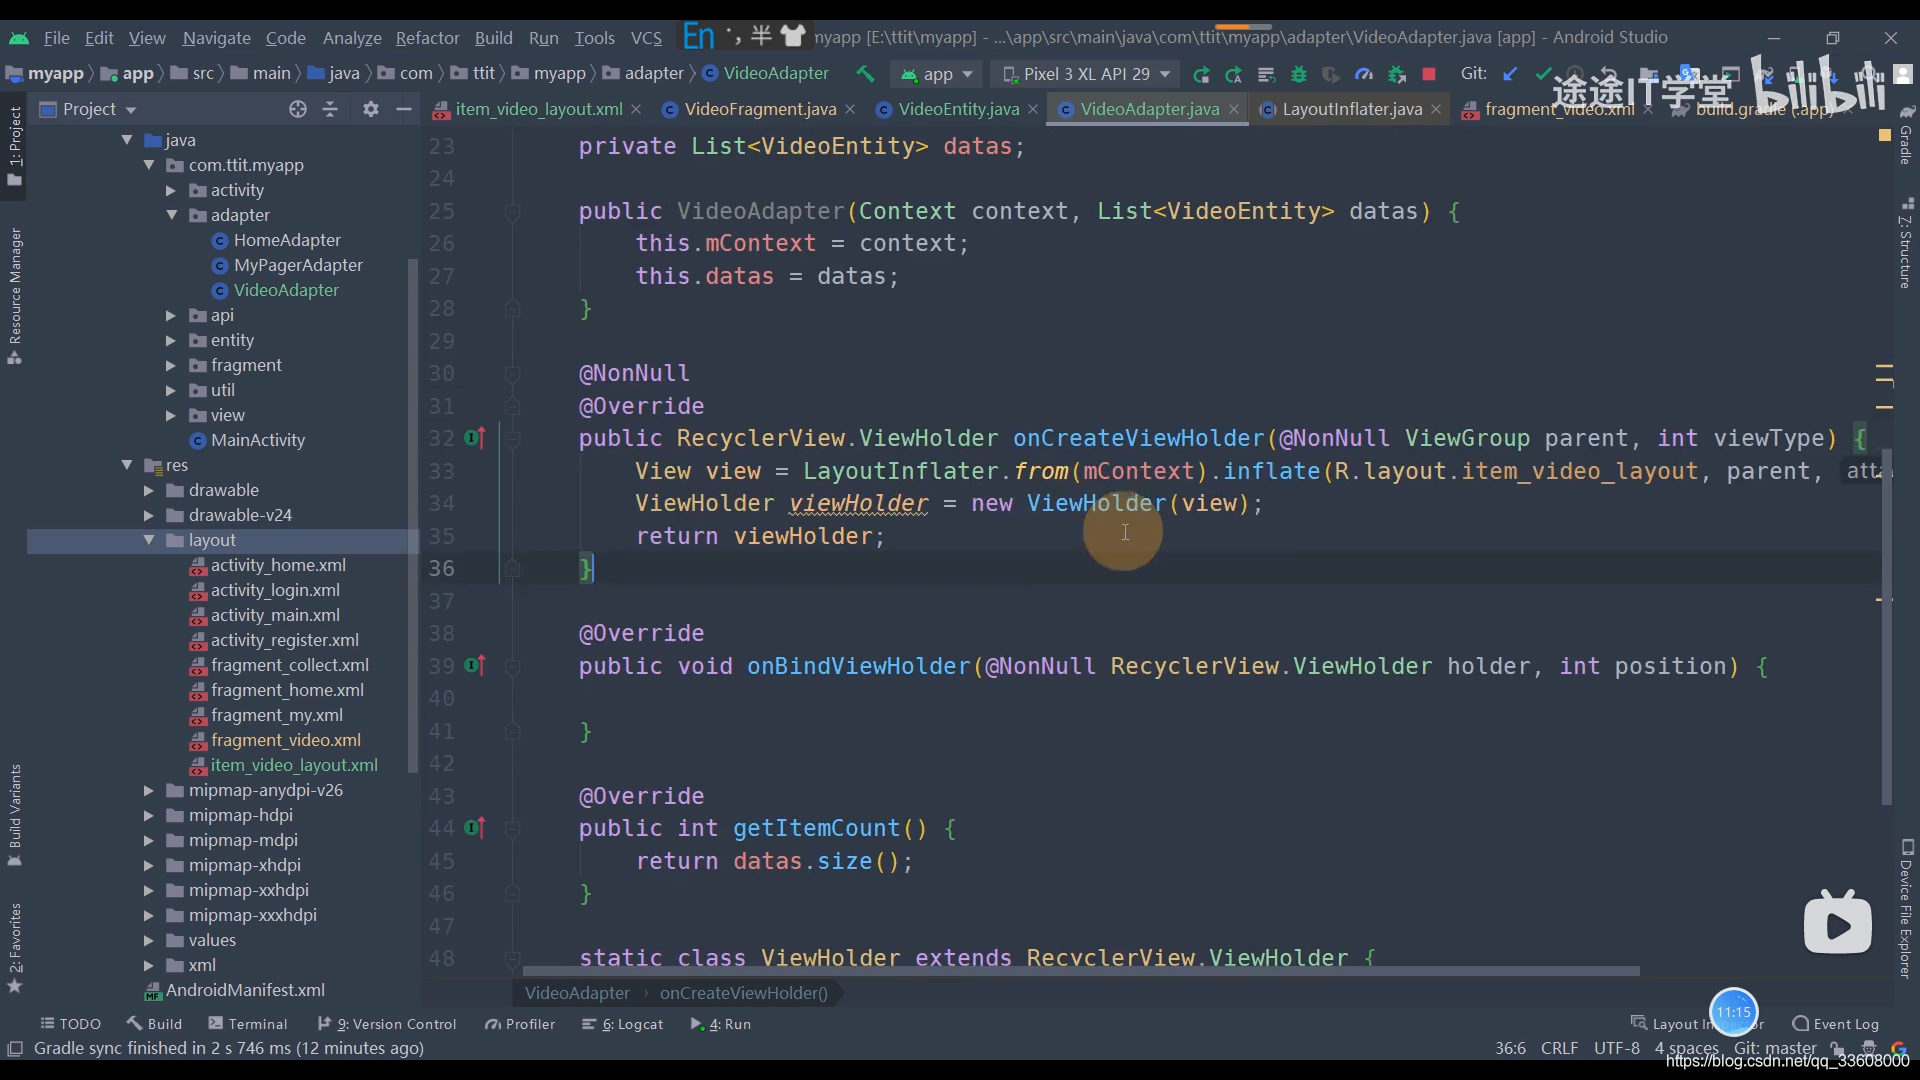Open the Resource Manager side panel
Image resolution: width=1920 pixels, height=1080 pixels.
(15, 296)
